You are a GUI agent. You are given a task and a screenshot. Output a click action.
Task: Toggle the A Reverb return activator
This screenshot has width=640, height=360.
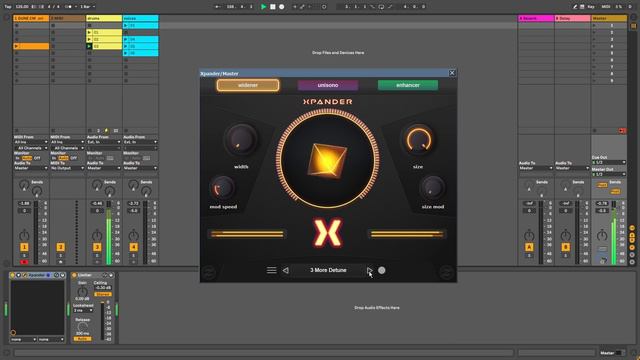[529, 247]
